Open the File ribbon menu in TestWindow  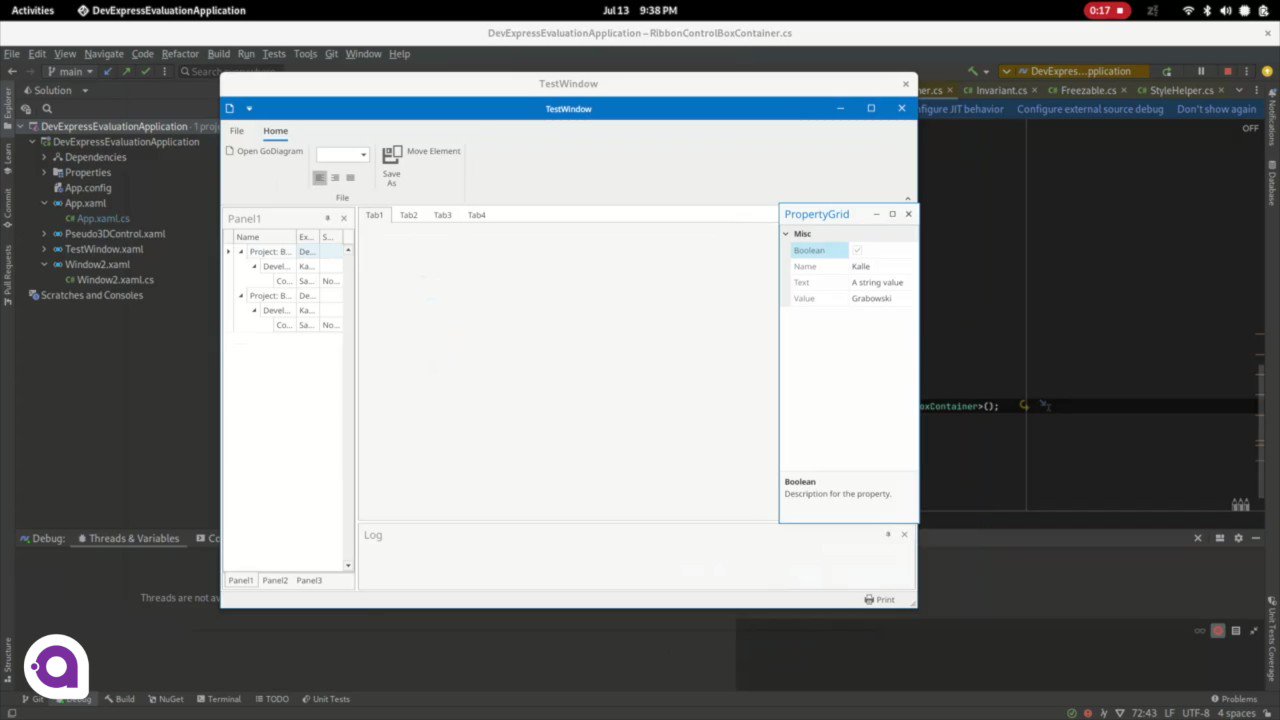pyautogui.click(x=236, y=130)
